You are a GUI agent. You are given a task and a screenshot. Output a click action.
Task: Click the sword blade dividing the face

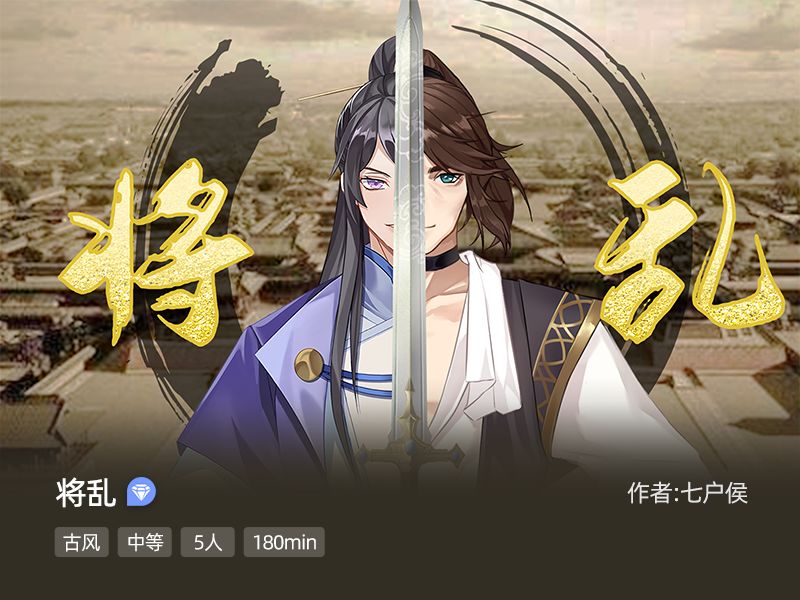coord(410,204)
